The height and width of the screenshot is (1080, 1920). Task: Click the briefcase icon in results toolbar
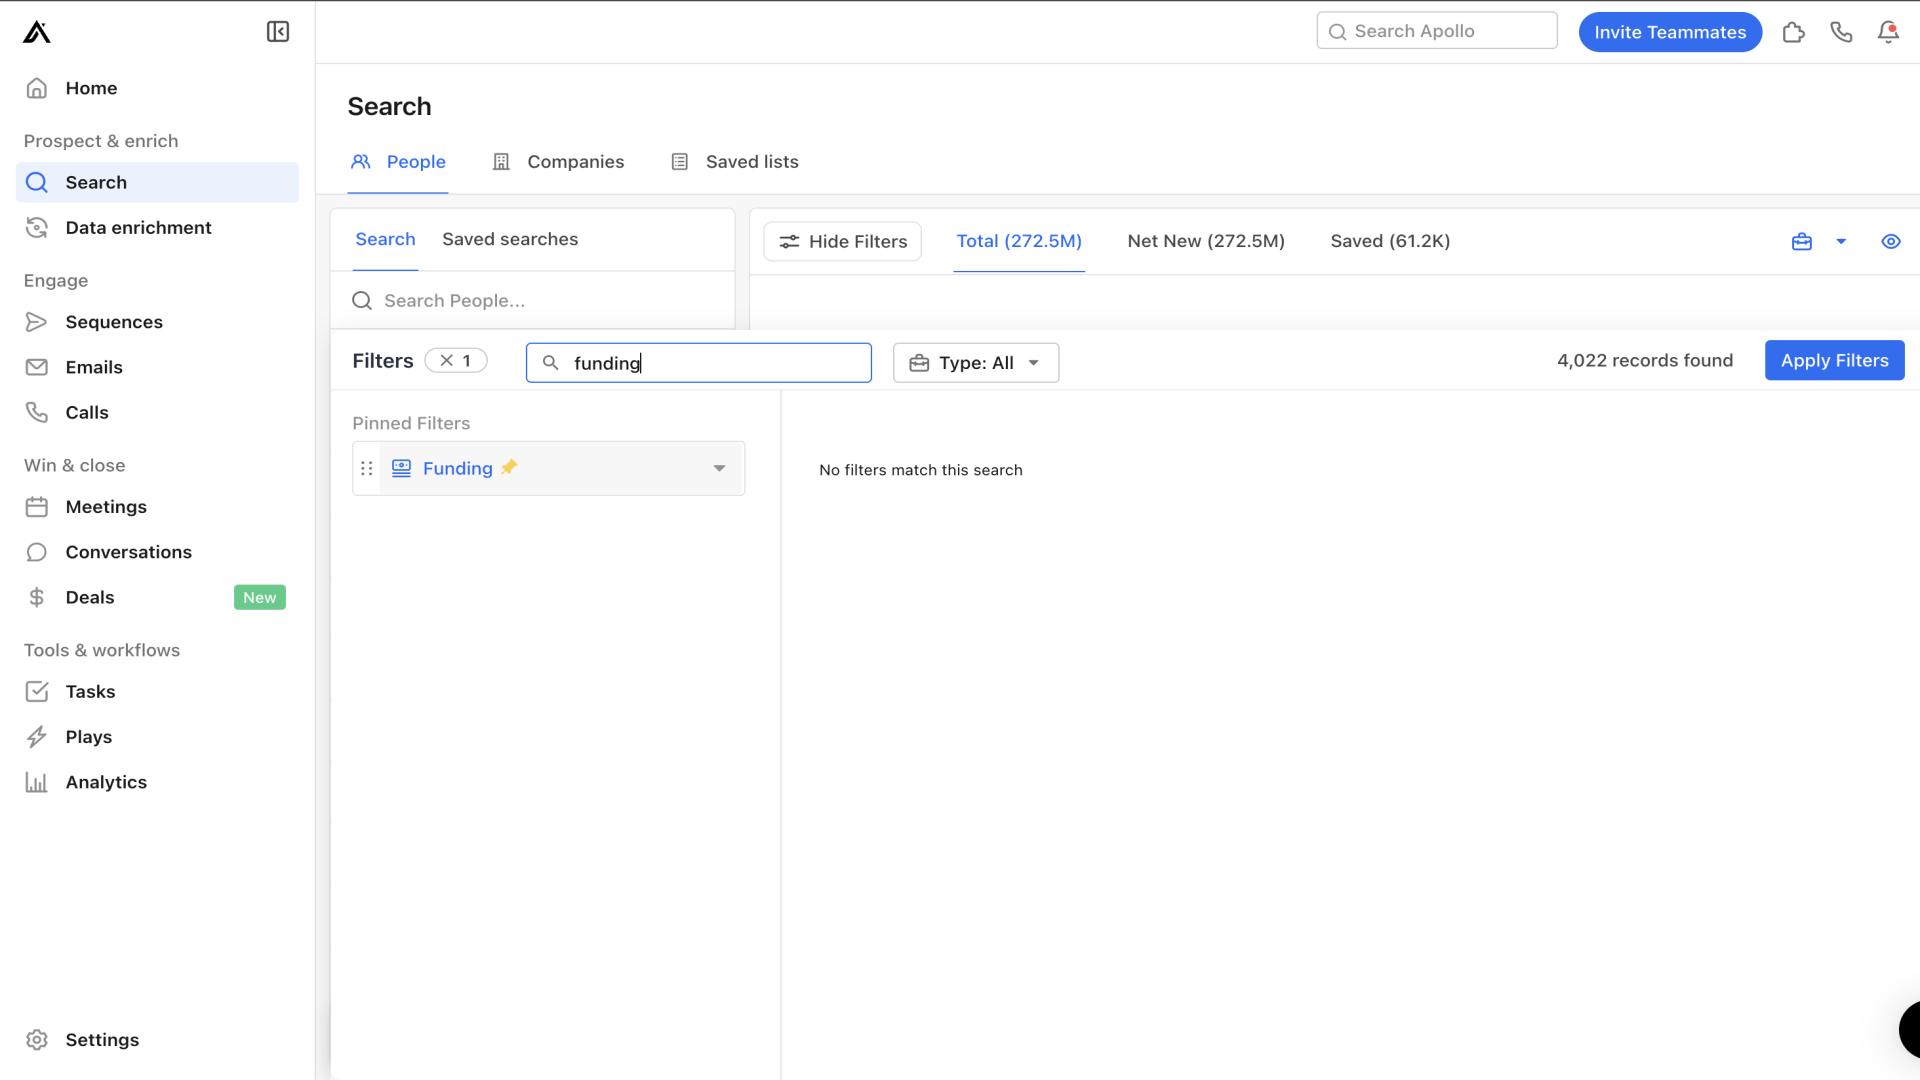click(x=1802, y=242)
